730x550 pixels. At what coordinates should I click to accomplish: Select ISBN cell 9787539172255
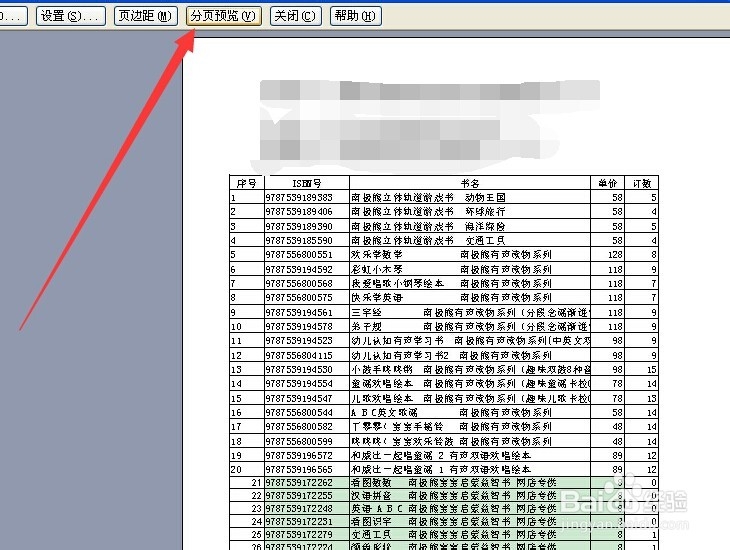[307, 496]
